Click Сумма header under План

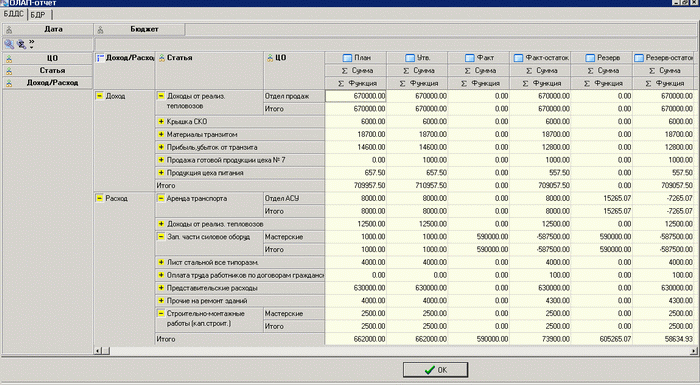356,71
